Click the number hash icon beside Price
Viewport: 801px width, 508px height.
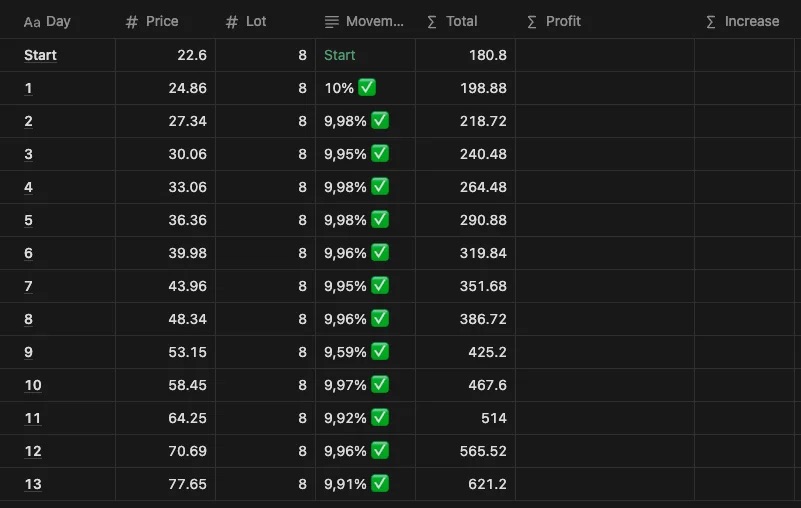click(132, 22)
